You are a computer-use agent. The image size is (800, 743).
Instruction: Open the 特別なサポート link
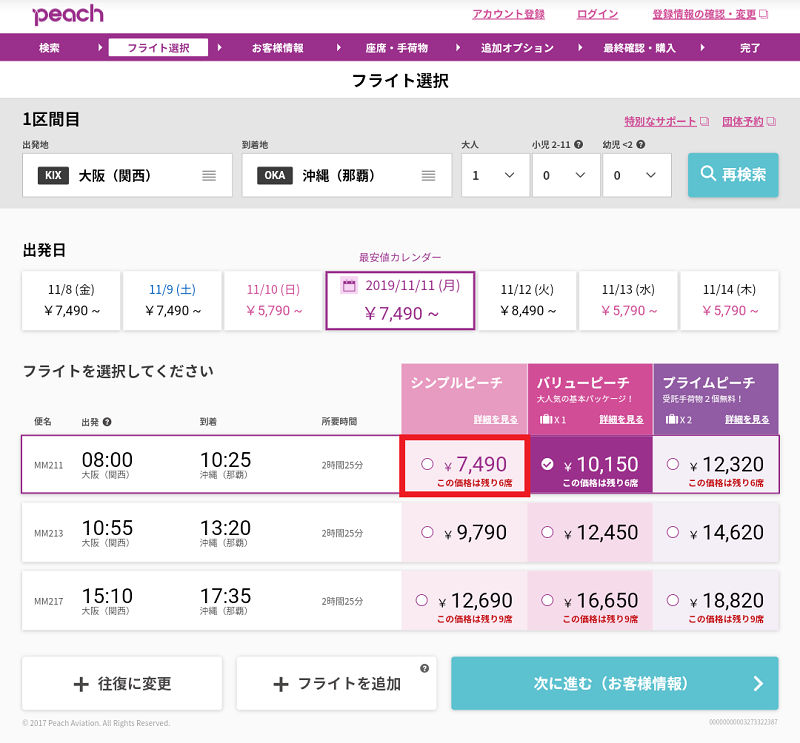660,121
